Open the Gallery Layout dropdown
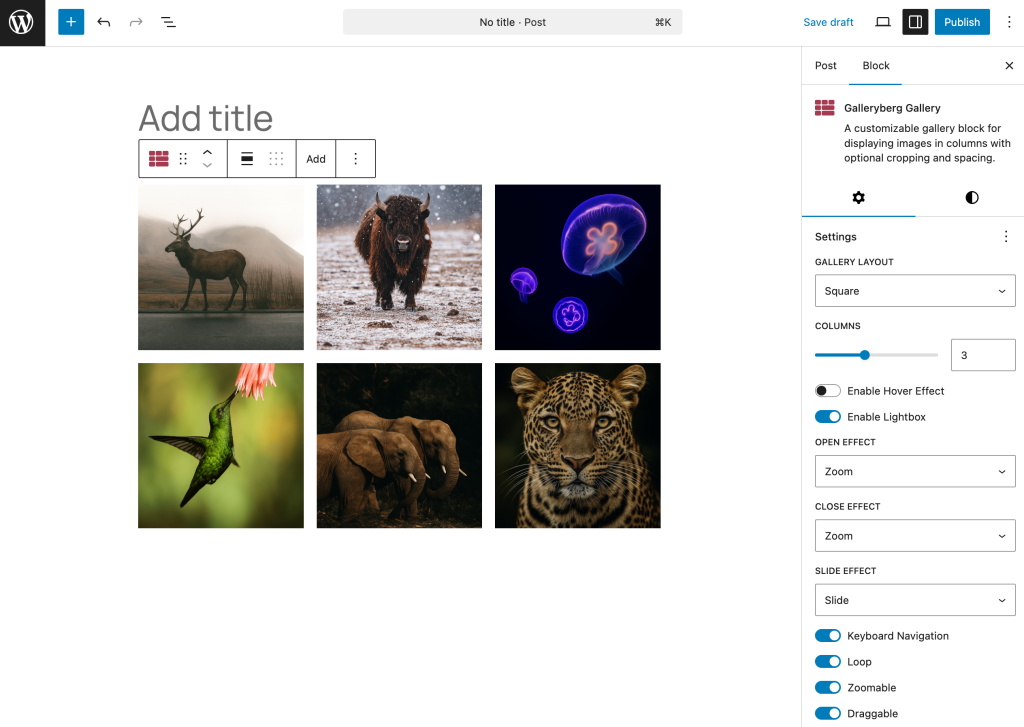This screenshot has width=1024, height=727. click(x=914, y=291)
